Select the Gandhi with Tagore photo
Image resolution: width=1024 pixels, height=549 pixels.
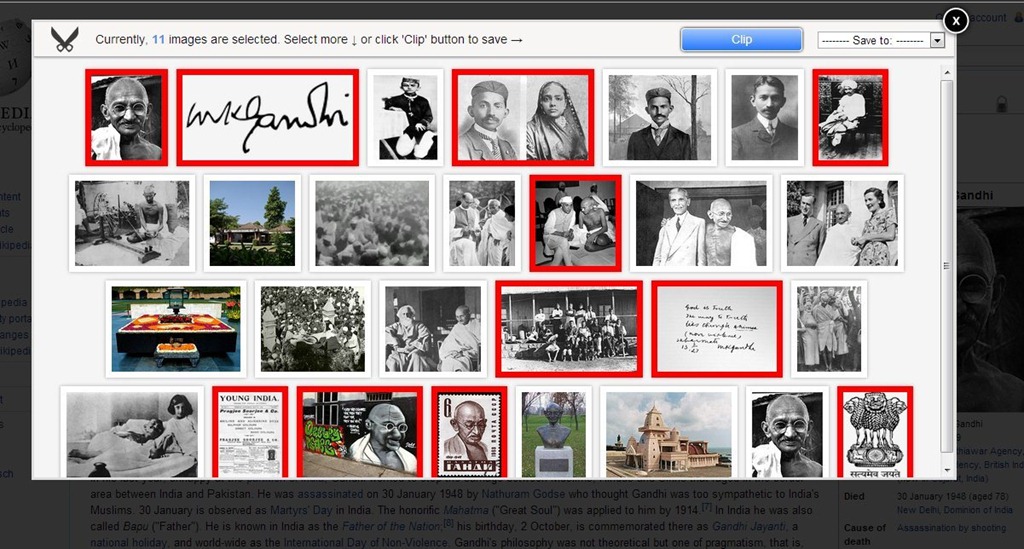point(433,329)
